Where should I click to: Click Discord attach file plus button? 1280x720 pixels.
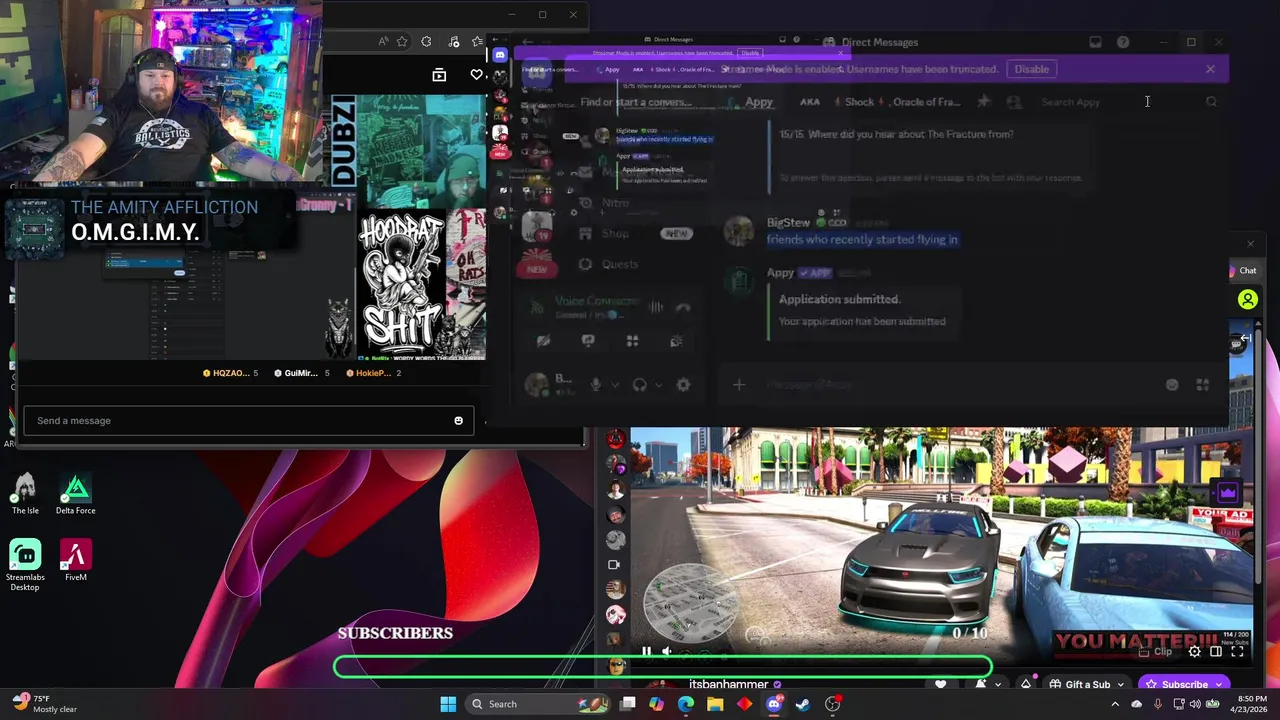click(739, 384)
